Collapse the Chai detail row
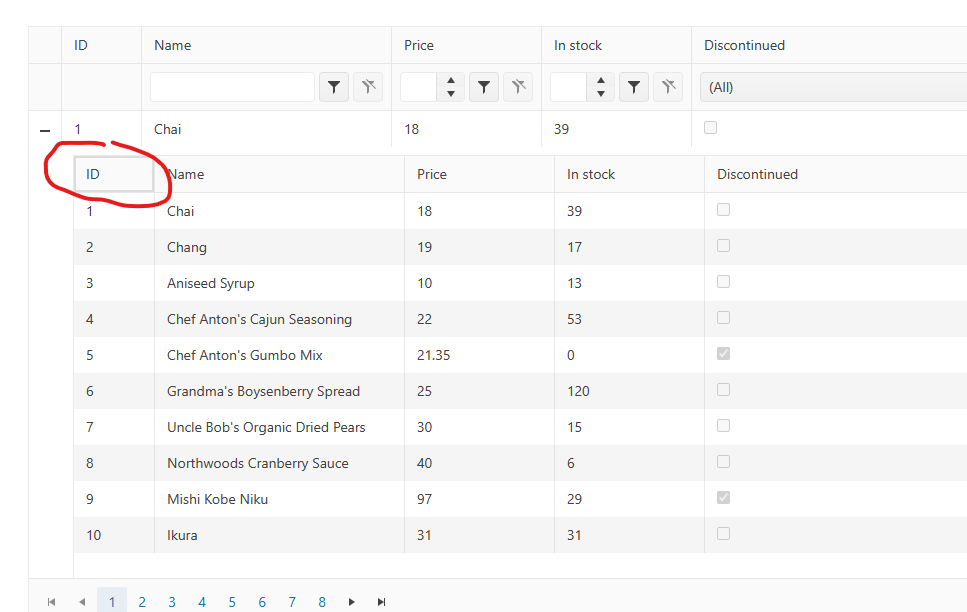The height and width of the screenshot is (612, 967). (44, 129)
